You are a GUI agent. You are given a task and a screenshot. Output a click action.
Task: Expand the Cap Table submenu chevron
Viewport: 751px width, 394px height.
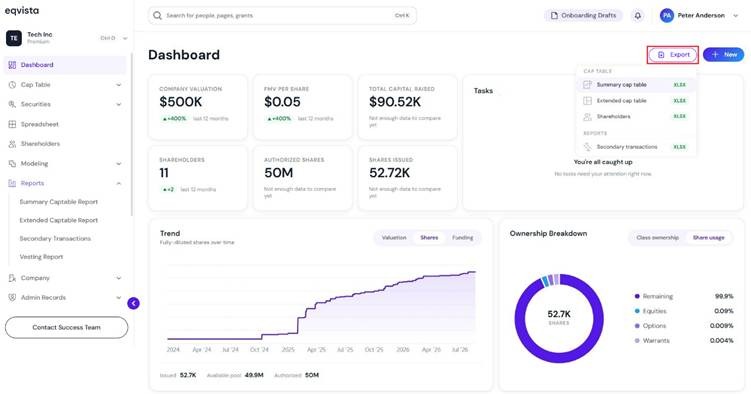tap(118, 85)
